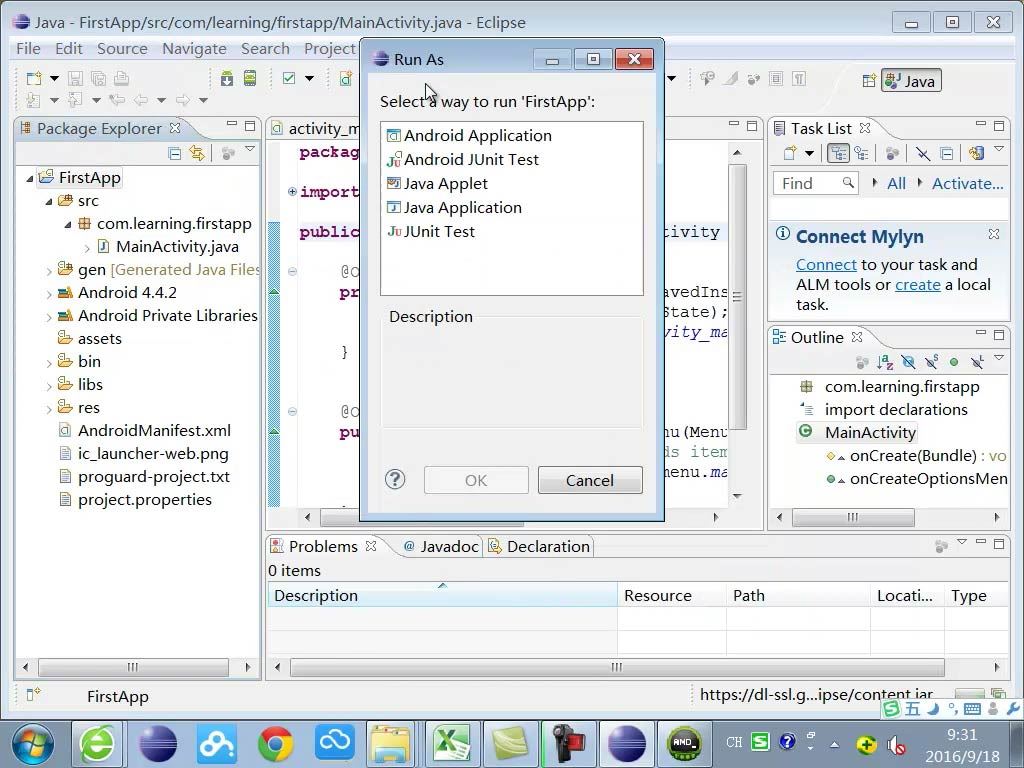The width and height of the screenshot is (1024, 768).
Task: Open Package Explorer view menu triangle
Action: click(x=250, y=150)
